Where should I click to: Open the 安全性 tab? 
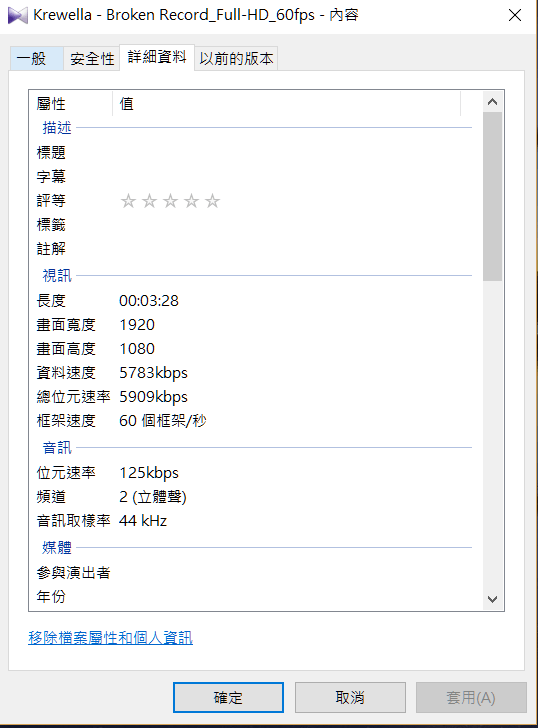click(x=92, y=58)
